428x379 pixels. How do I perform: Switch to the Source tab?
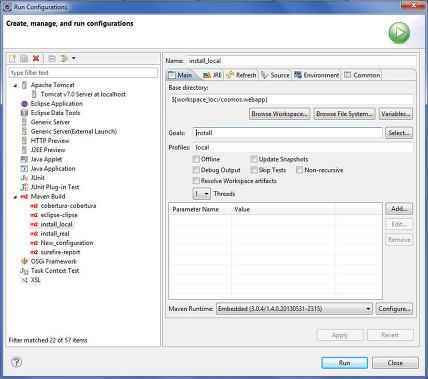click(276, 75)
